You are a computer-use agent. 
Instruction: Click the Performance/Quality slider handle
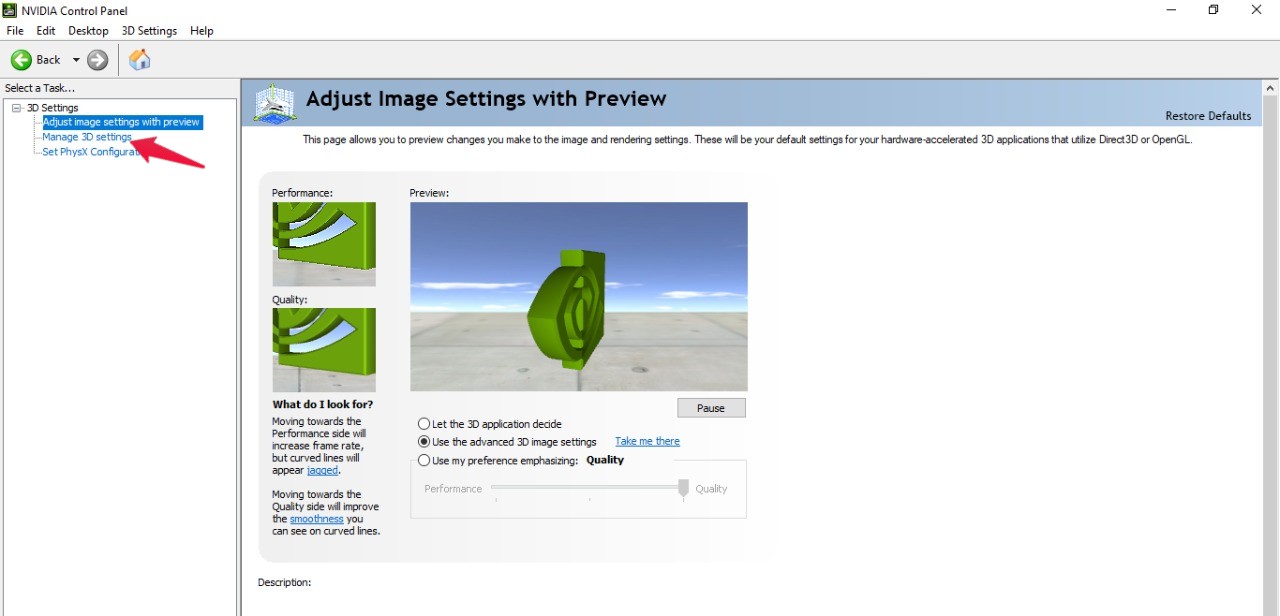click(x=683, y=488)
